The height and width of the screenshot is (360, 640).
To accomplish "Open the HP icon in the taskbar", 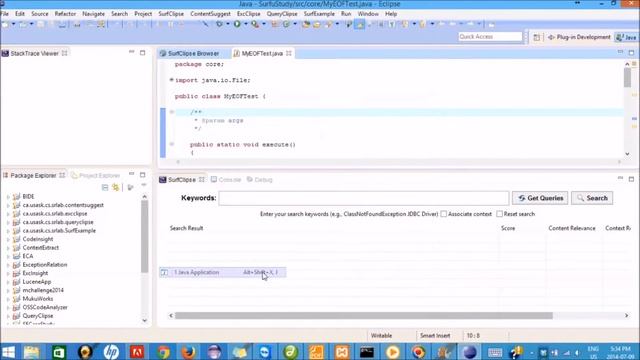I will click(111, 352).
